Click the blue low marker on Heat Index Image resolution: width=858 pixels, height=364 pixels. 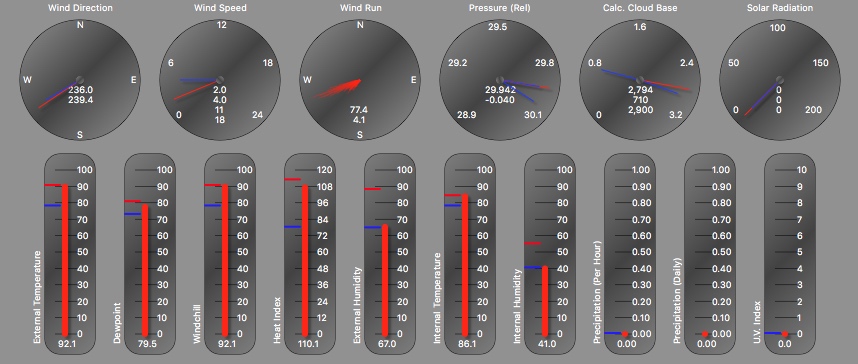[x=293, y=227]
